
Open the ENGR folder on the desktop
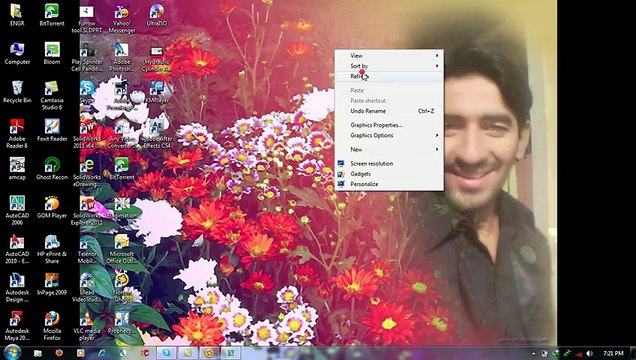pos(17,15)
